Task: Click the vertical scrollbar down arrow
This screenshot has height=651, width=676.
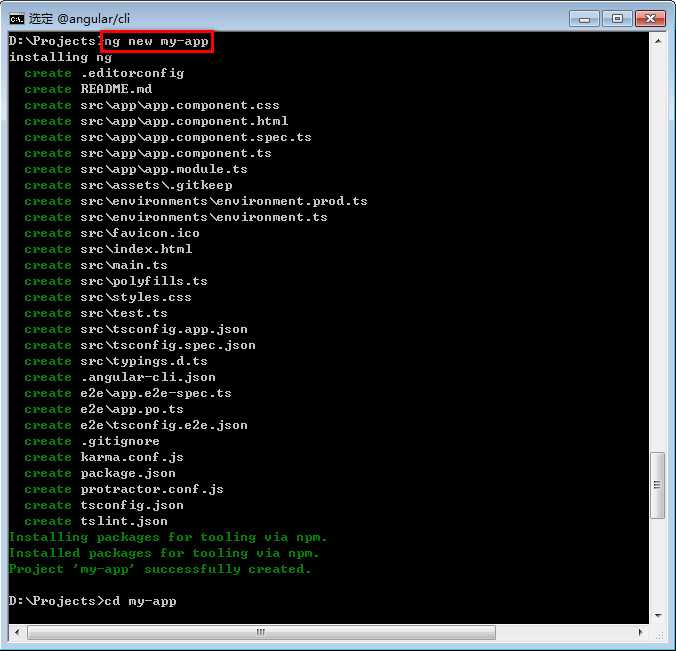Action: coord(657,615)
